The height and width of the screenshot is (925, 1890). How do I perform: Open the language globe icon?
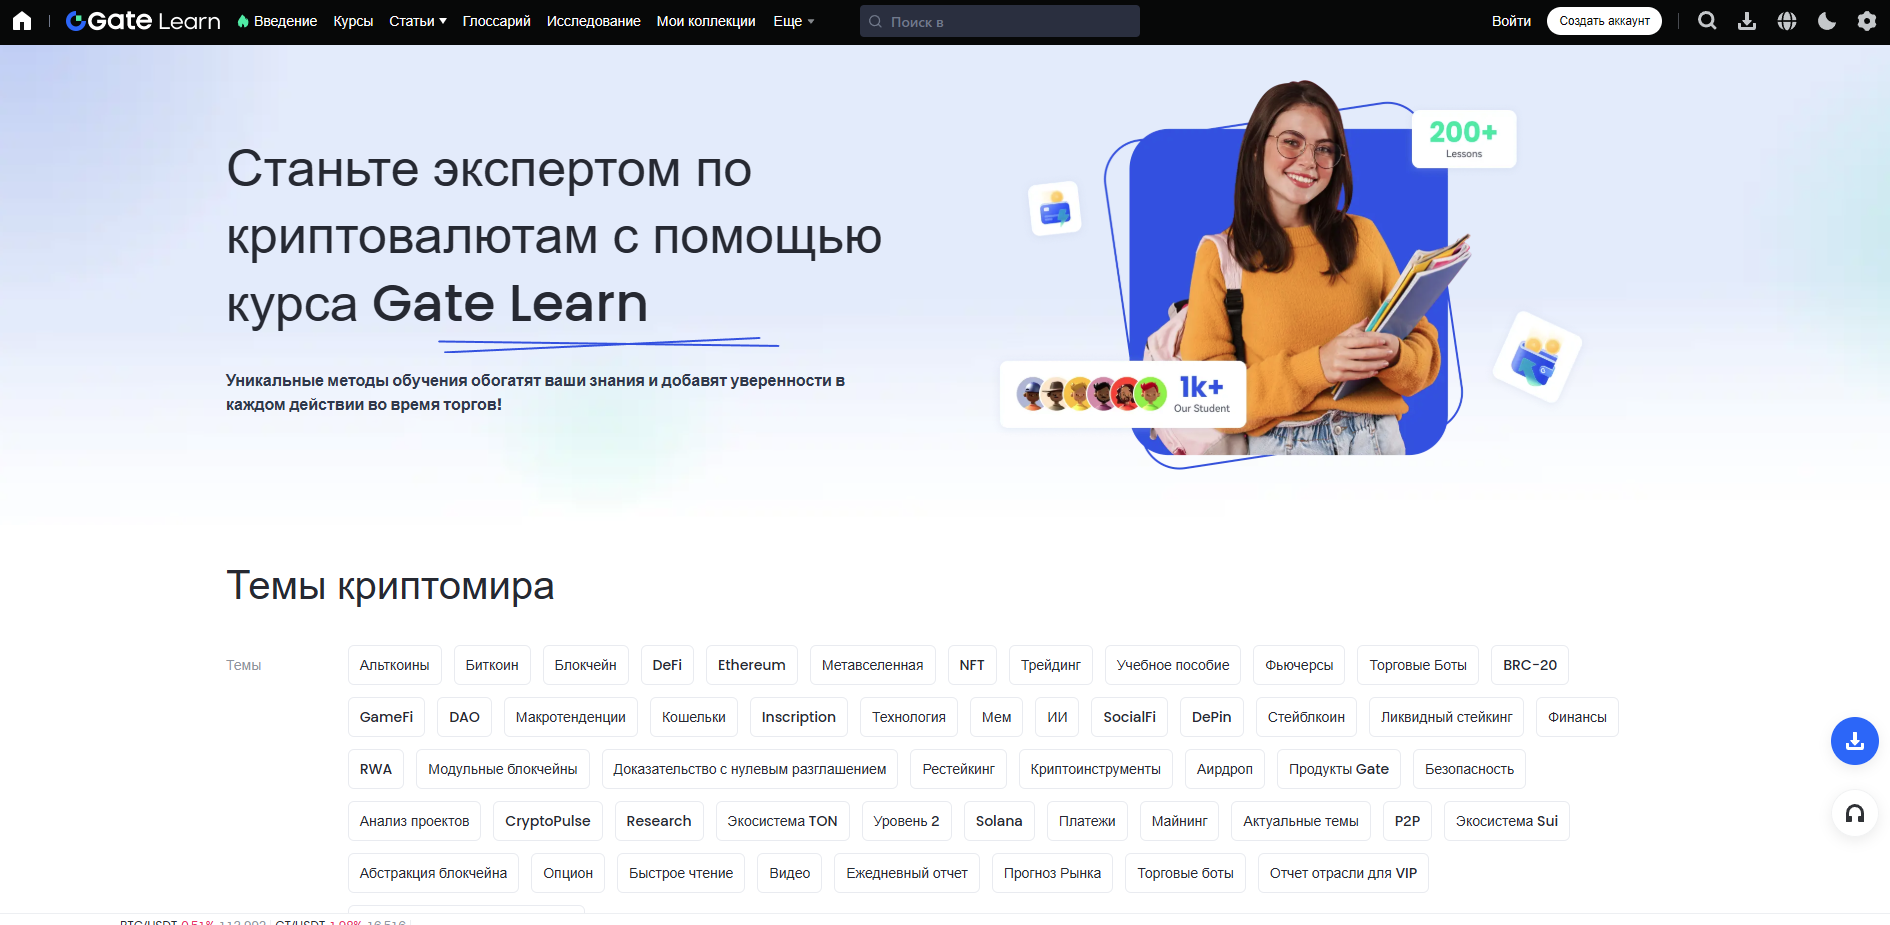click(x=1787, y=21)
